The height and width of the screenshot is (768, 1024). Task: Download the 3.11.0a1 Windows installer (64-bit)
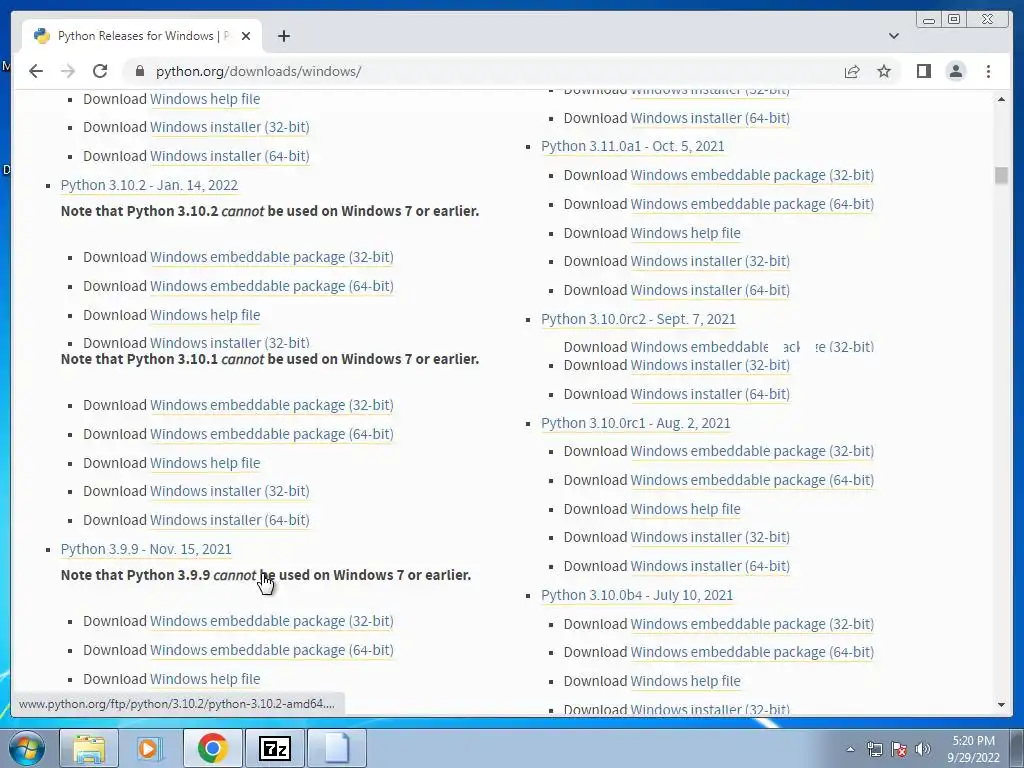pos(710,290)
